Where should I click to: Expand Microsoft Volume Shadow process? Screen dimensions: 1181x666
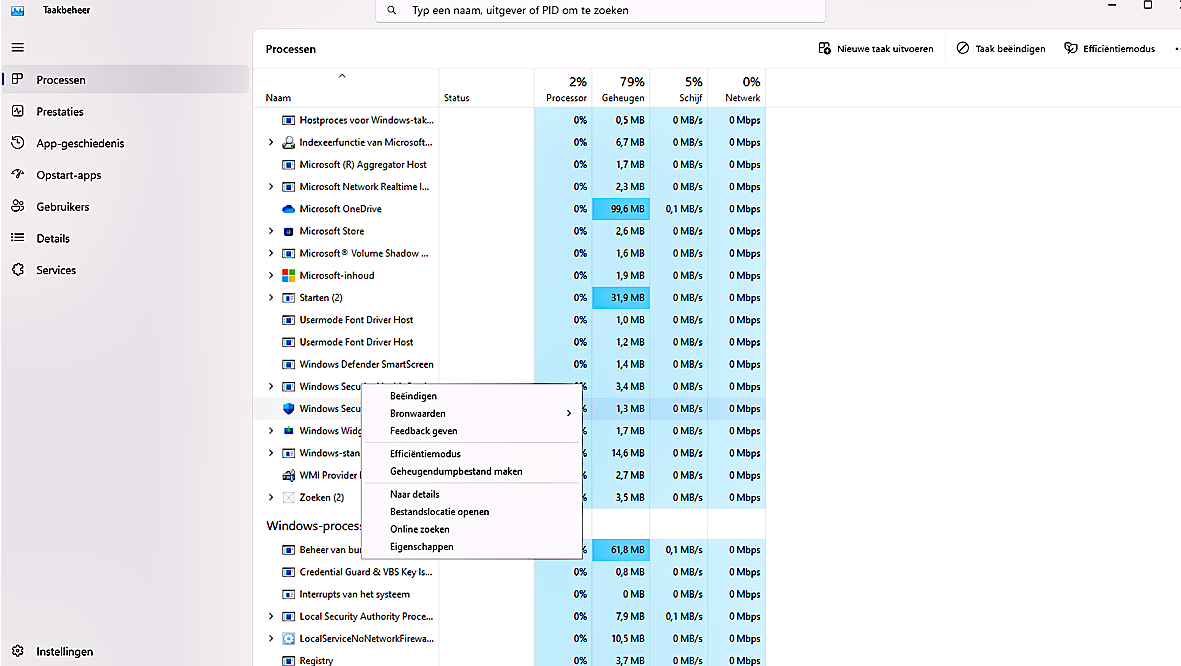tap(271, 253)
